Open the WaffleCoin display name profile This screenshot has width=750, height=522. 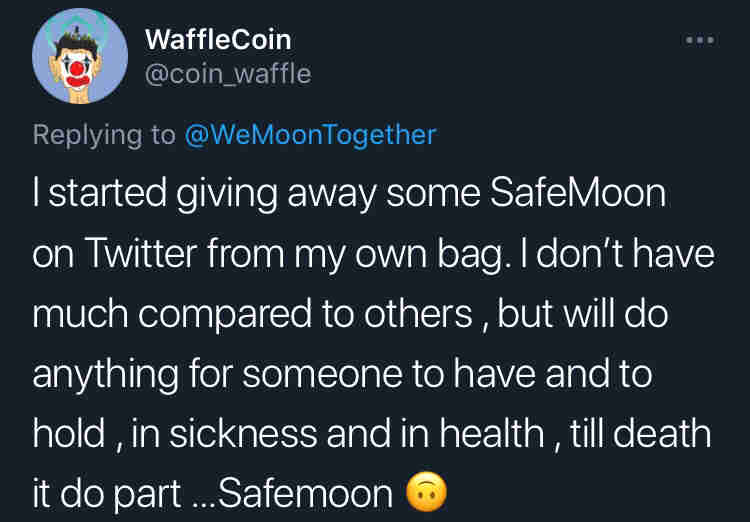pos(218,39)
